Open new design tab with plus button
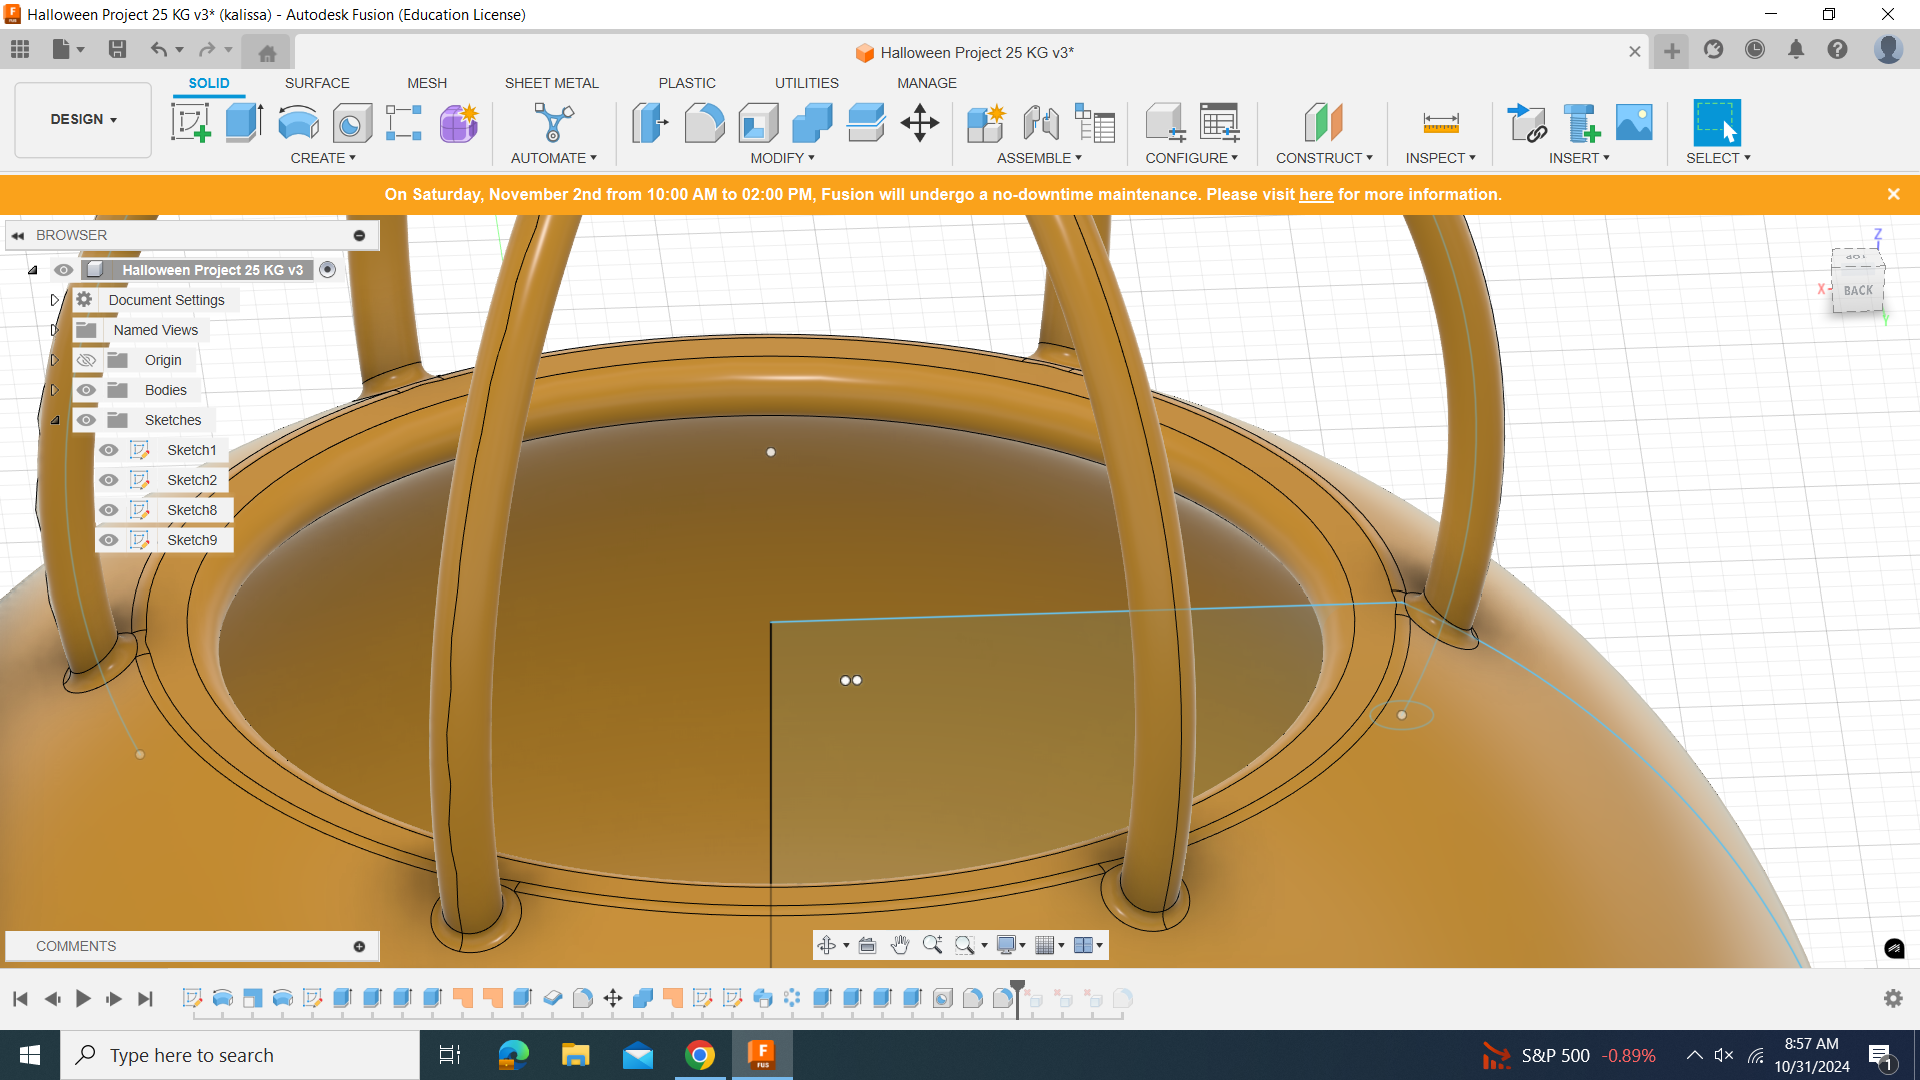 [1672, 51]
